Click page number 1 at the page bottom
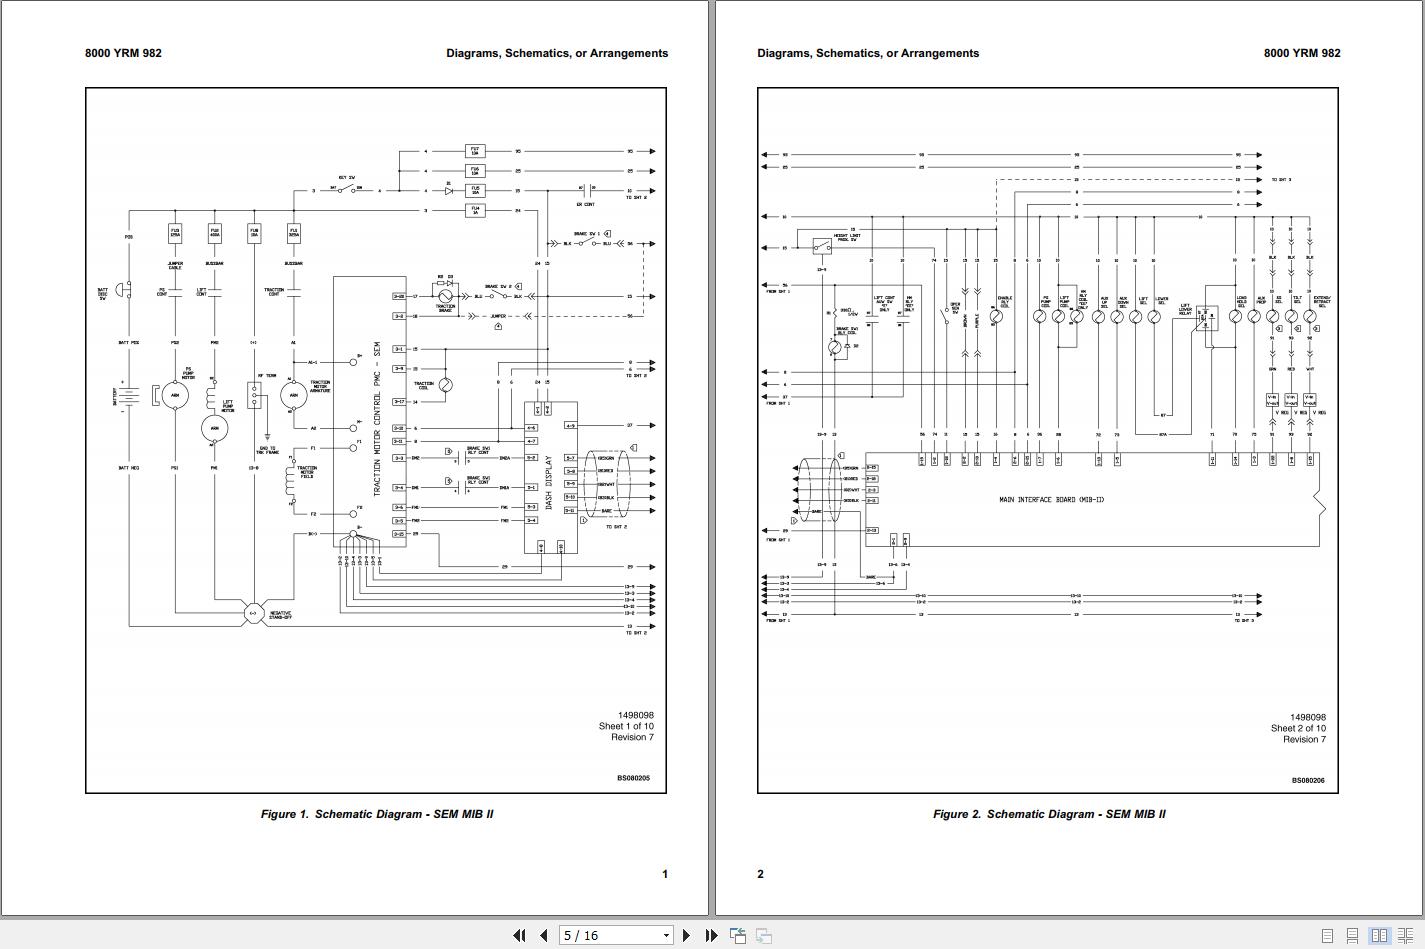The height and width of the screenshot is (949, 1425). pos(665,874)
